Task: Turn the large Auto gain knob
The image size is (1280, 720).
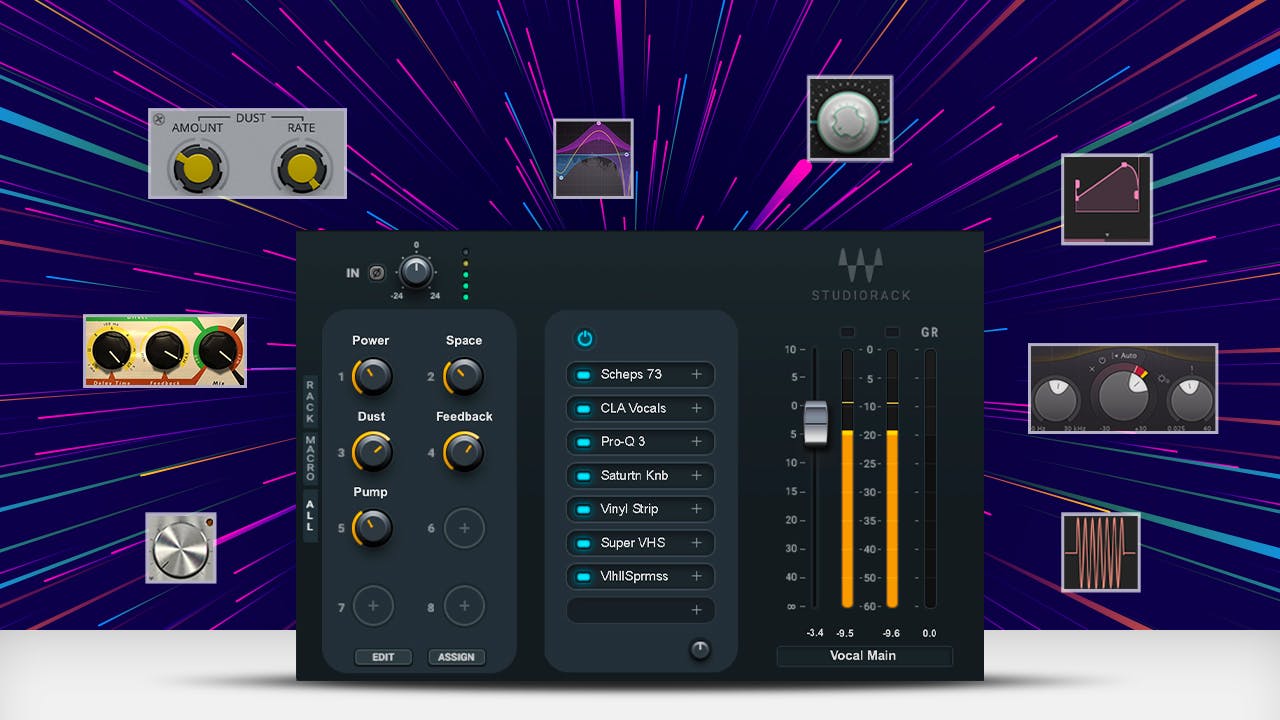Action: point(1124,394)
